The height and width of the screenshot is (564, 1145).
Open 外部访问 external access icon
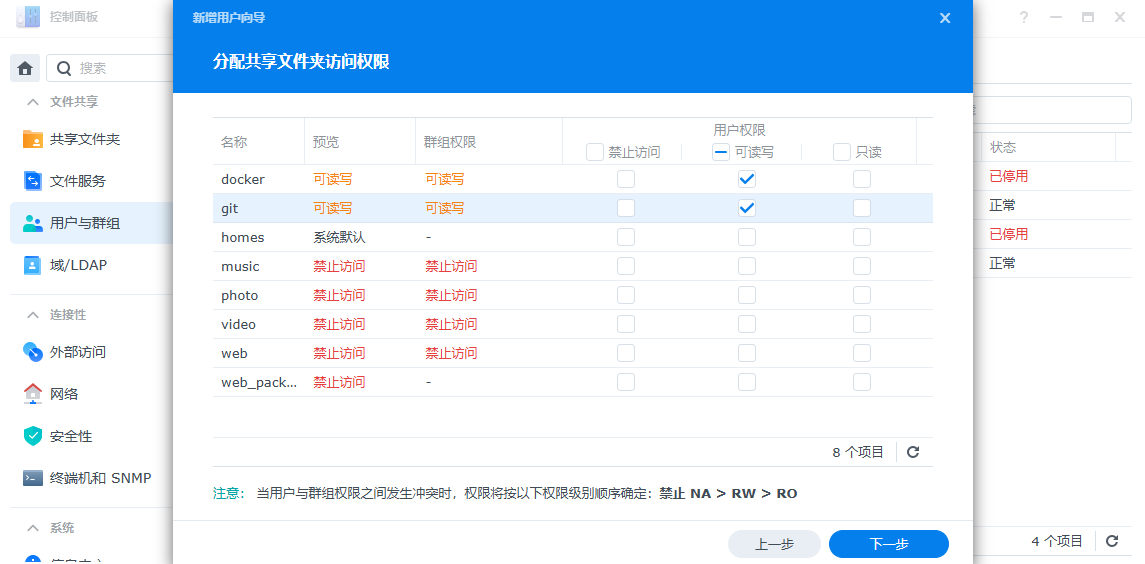click(33, 352)
